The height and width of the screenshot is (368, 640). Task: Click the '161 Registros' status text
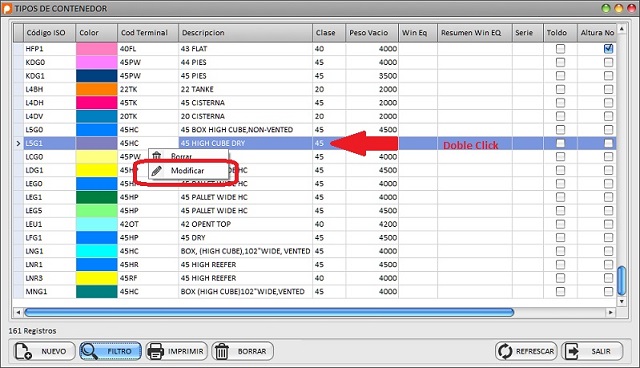tap(32, 330)
